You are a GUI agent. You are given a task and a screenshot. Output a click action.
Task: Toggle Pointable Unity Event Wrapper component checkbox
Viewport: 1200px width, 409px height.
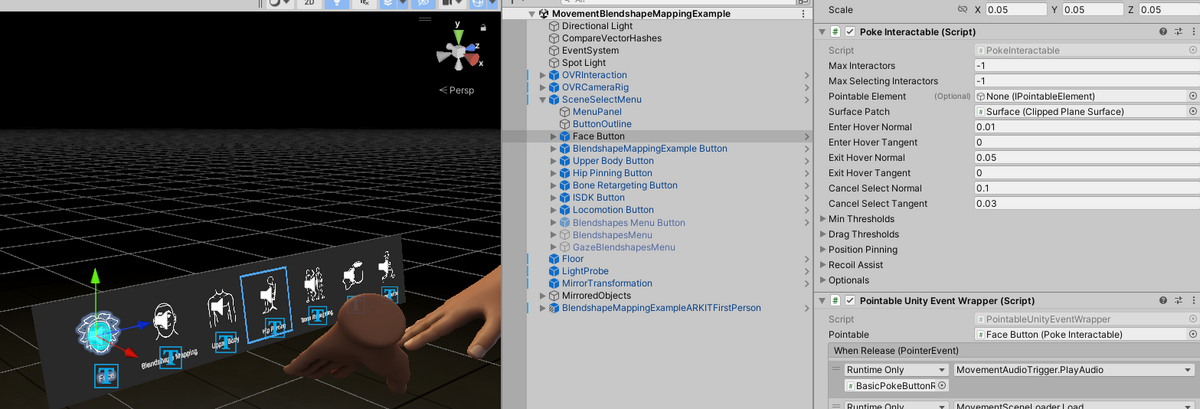pos(850,300)
